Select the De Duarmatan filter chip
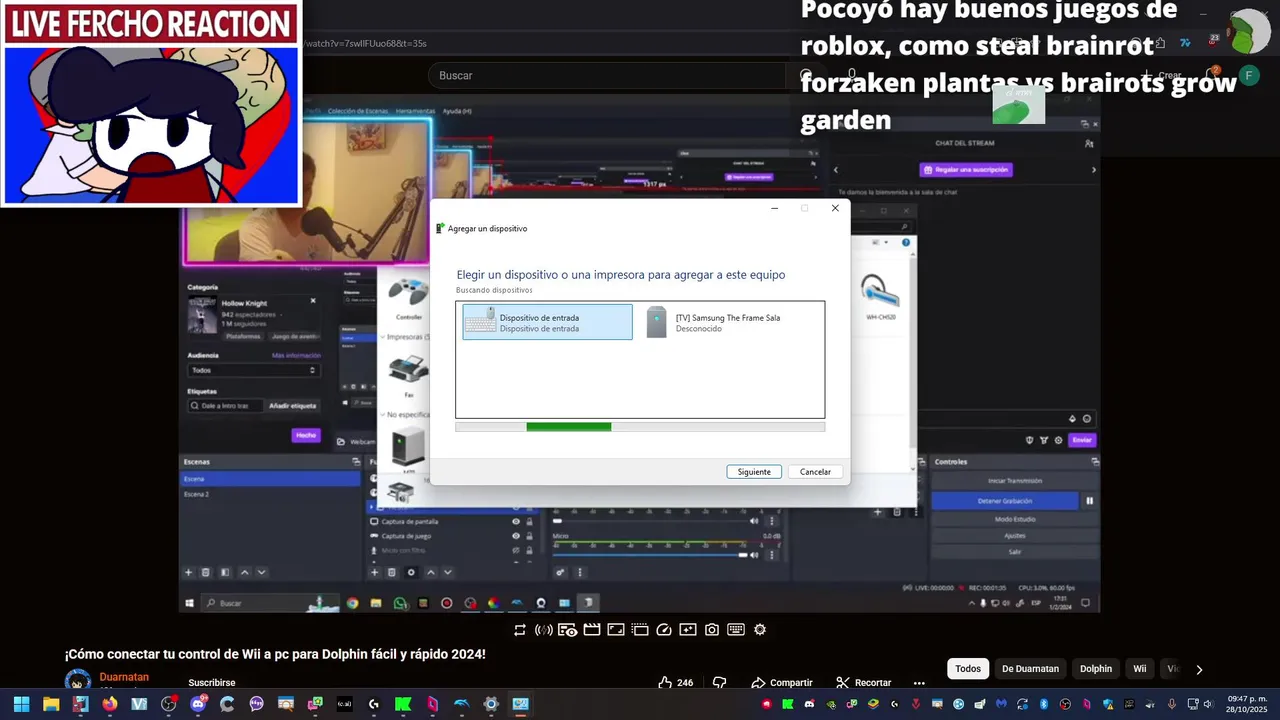 1030,669
